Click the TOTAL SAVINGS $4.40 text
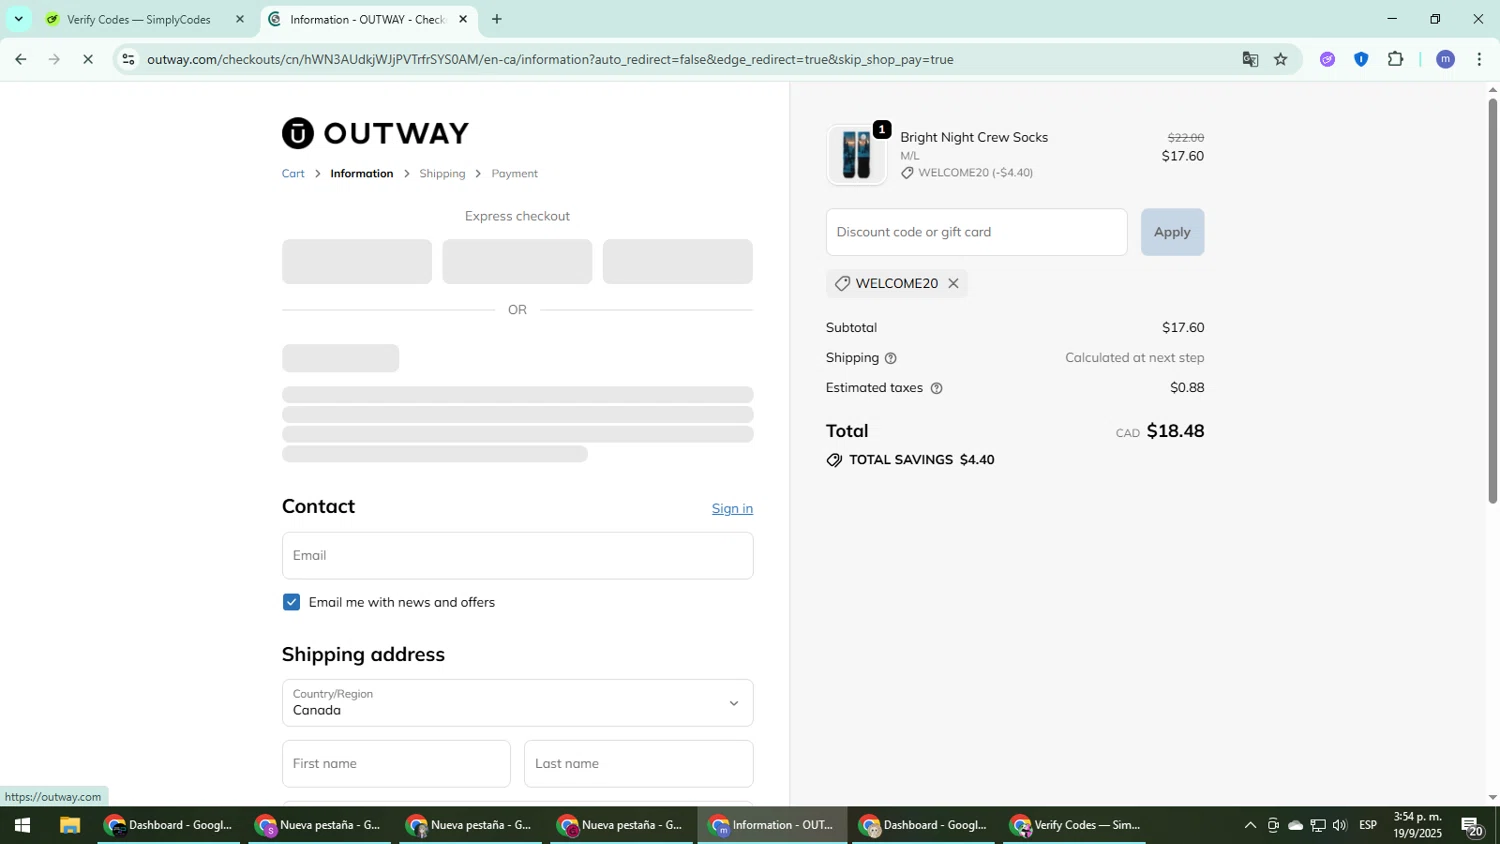1500x844 pixels. click(921, 460)
